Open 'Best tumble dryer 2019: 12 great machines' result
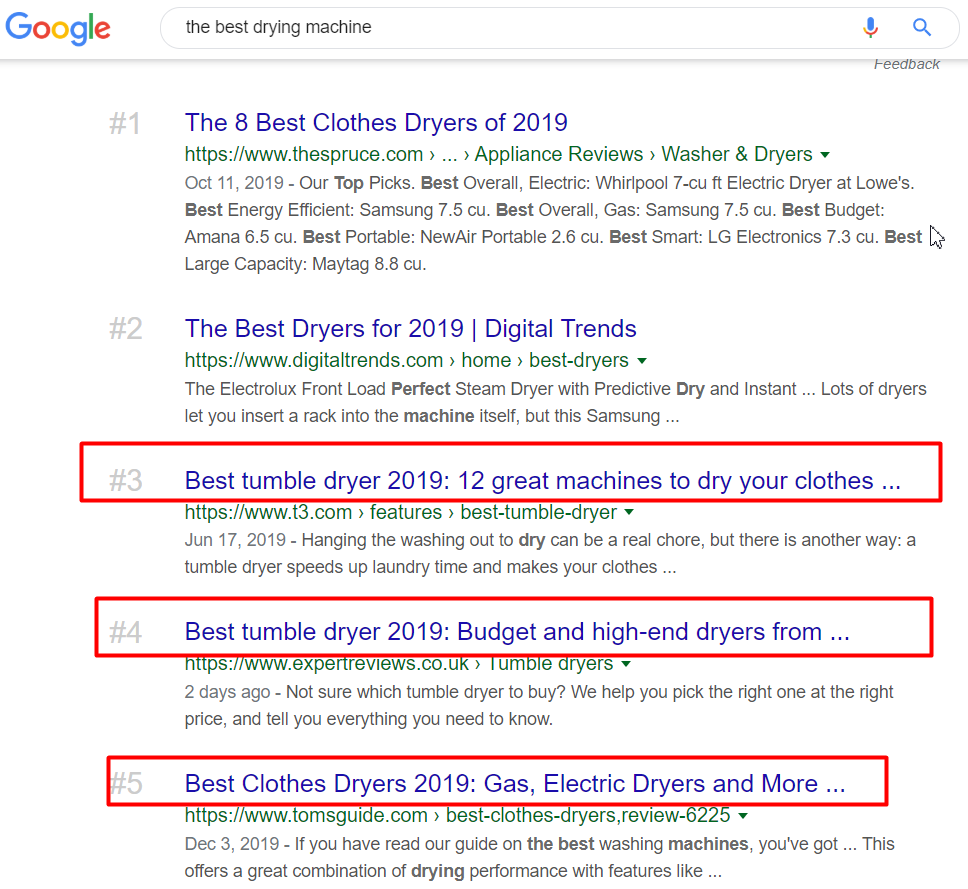 543,480
